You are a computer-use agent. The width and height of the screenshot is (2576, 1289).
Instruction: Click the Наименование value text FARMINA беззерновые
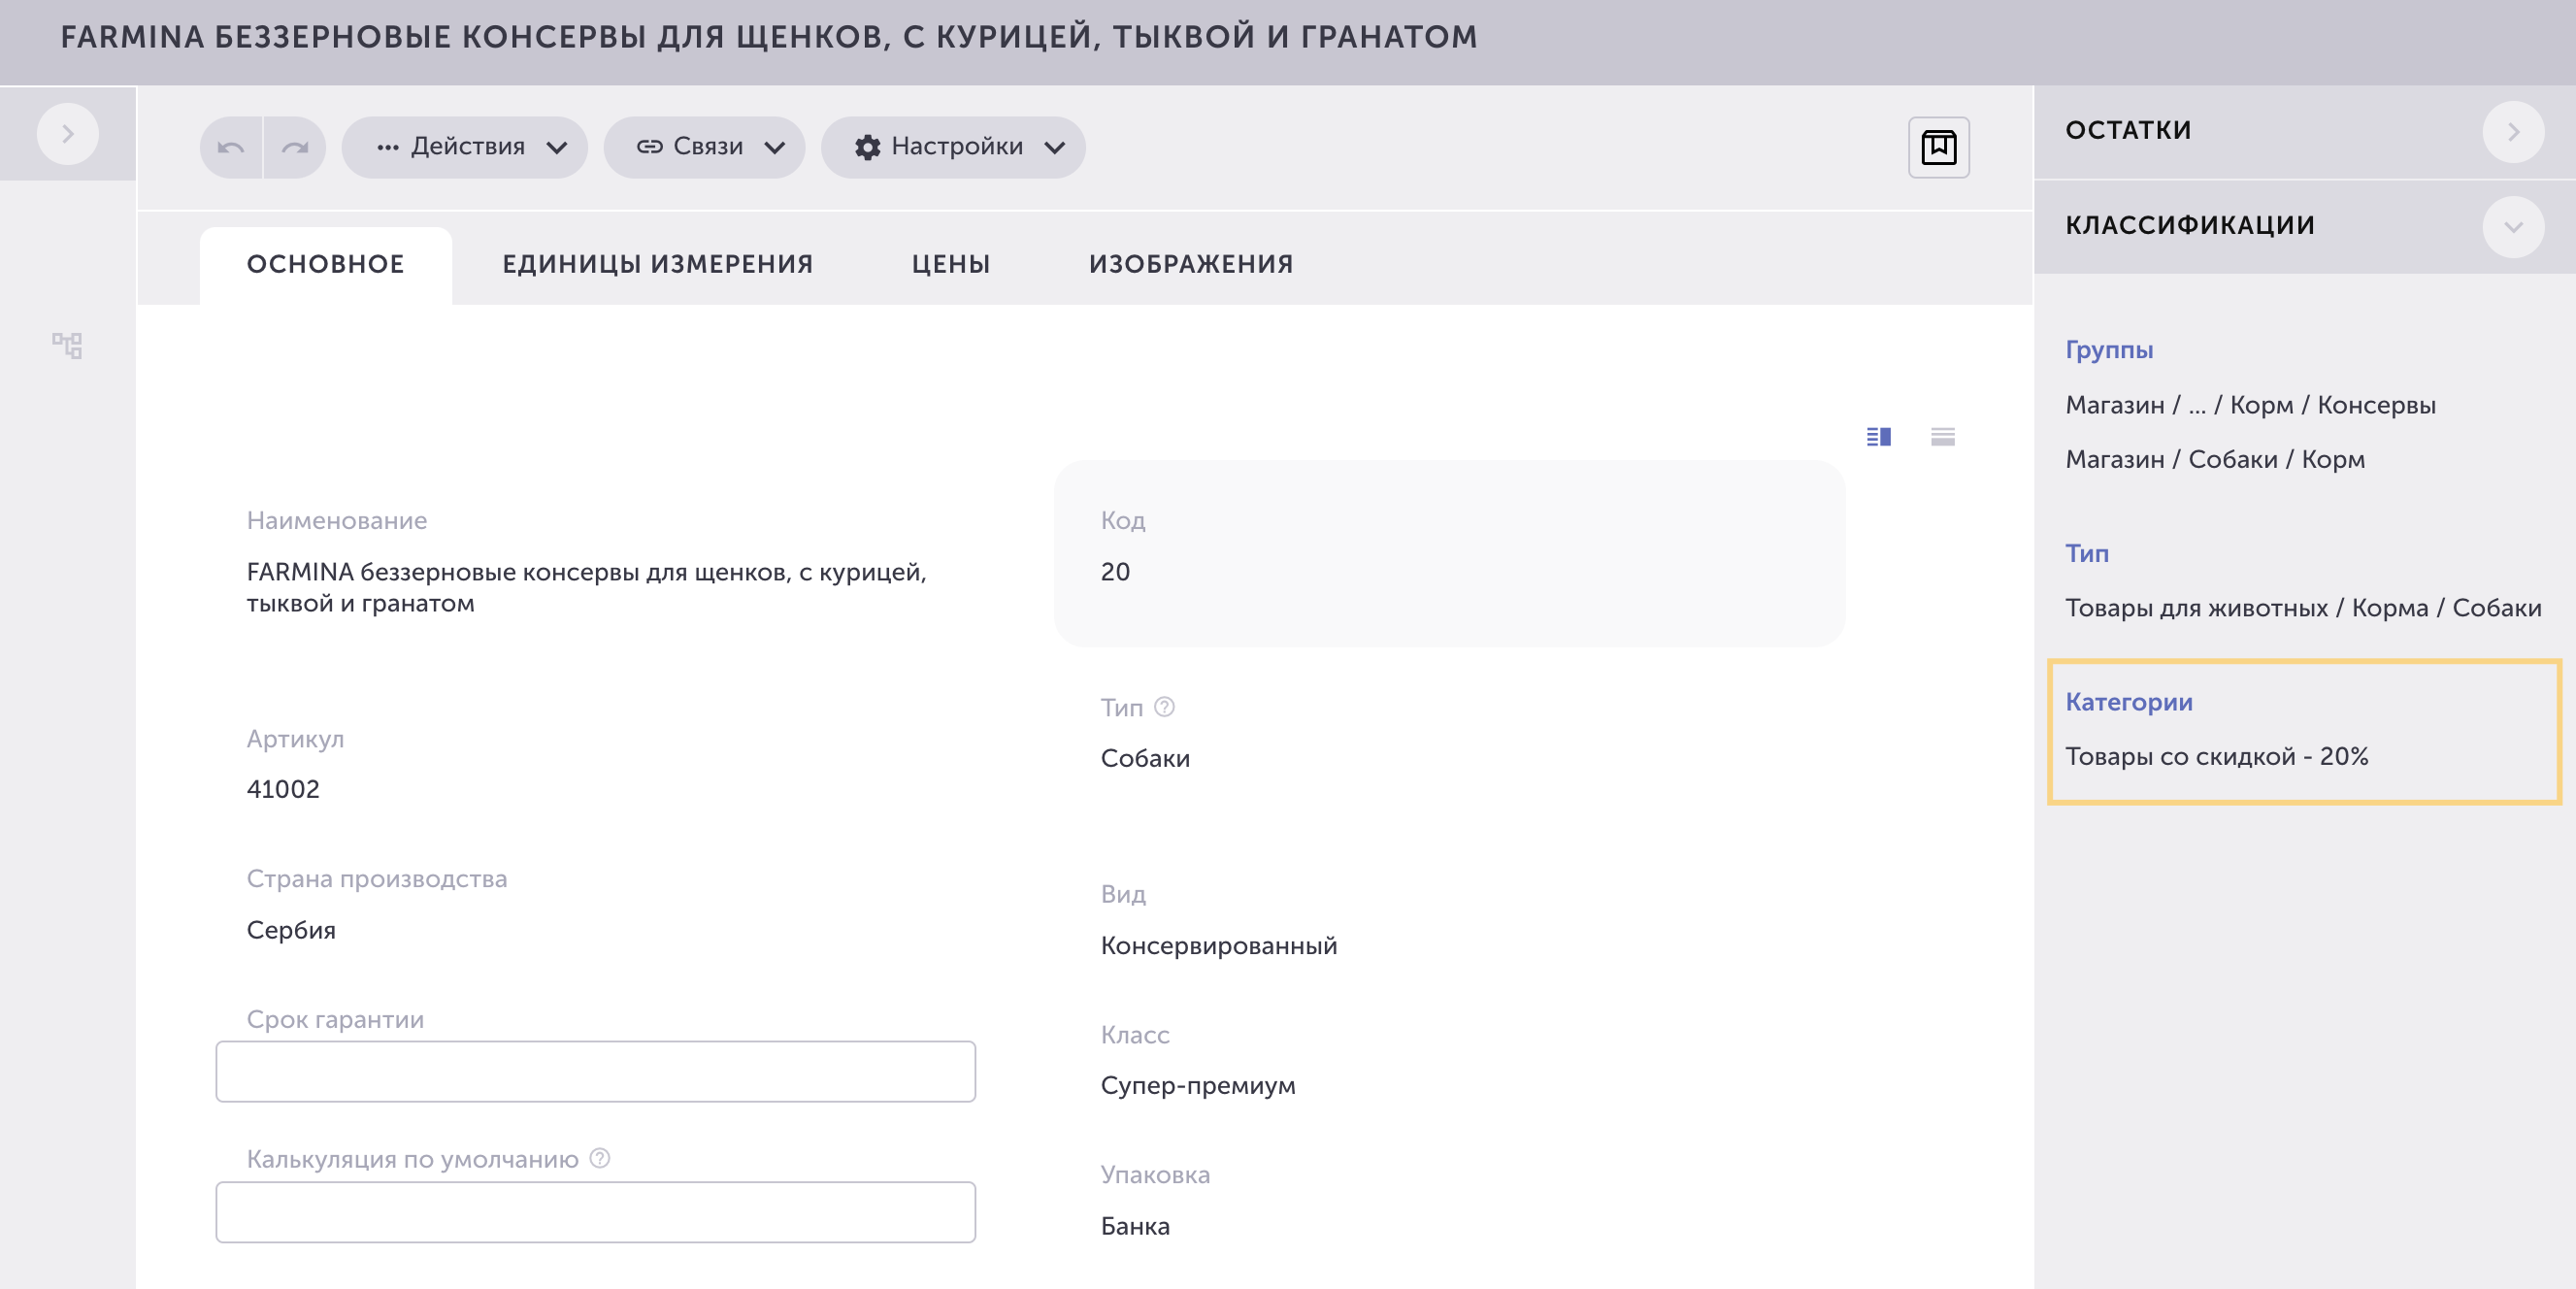(587, 587)
